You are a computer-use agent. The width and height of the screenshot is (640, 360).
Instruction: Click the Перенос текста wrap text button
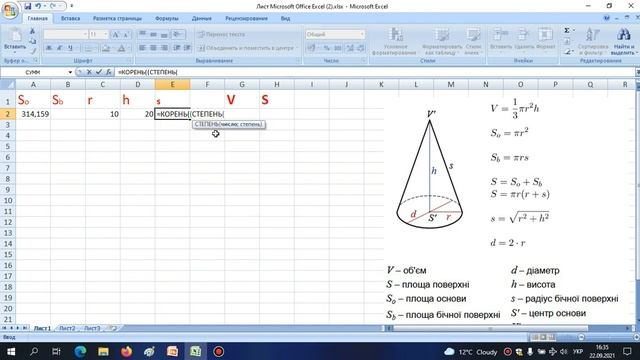[x=222, y=35]
